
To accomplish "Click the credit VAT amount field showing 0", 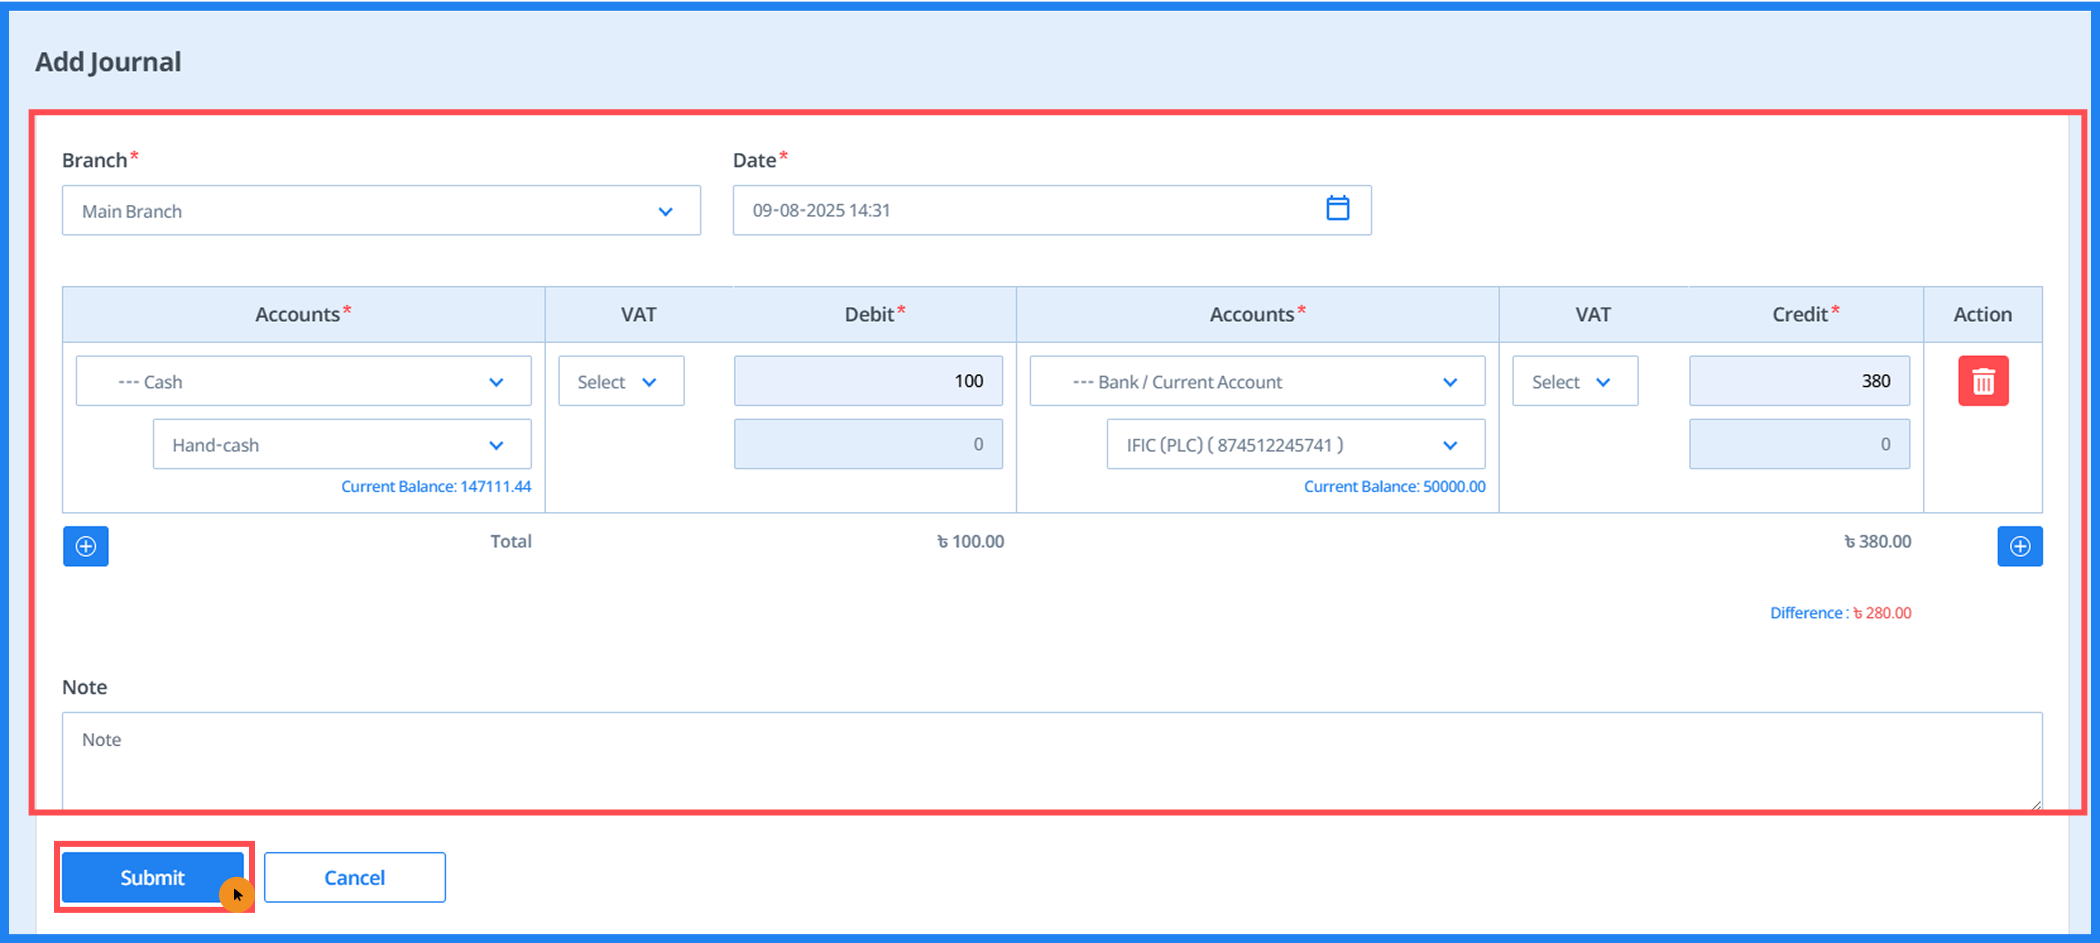I will click(1798, 444).
